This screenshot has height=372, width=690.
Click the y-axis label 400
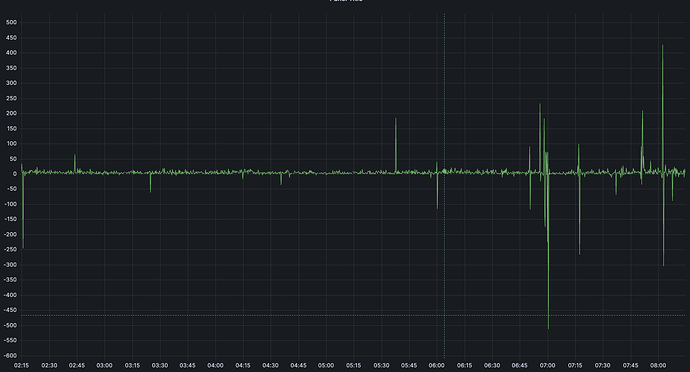pyautogui.click(x=12, y=53)
